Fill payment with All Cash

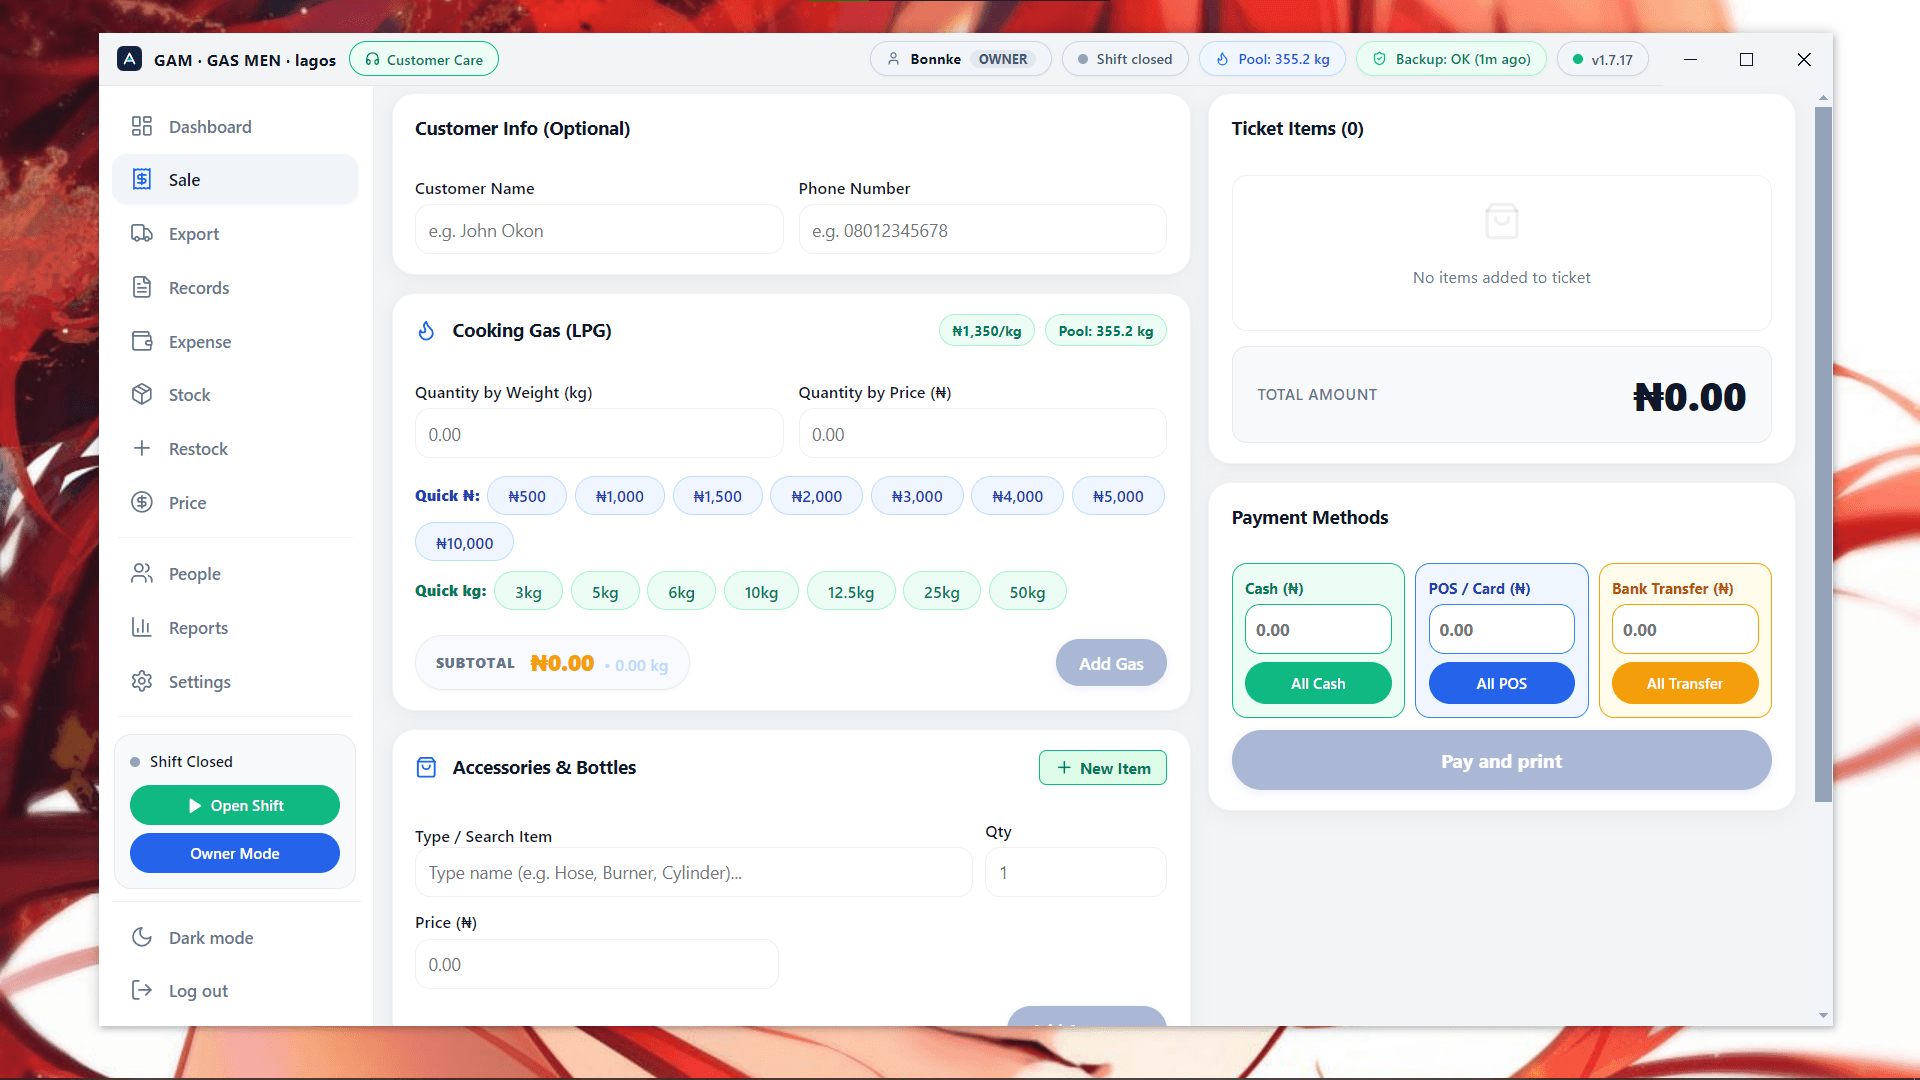[x=1318, y=684]
